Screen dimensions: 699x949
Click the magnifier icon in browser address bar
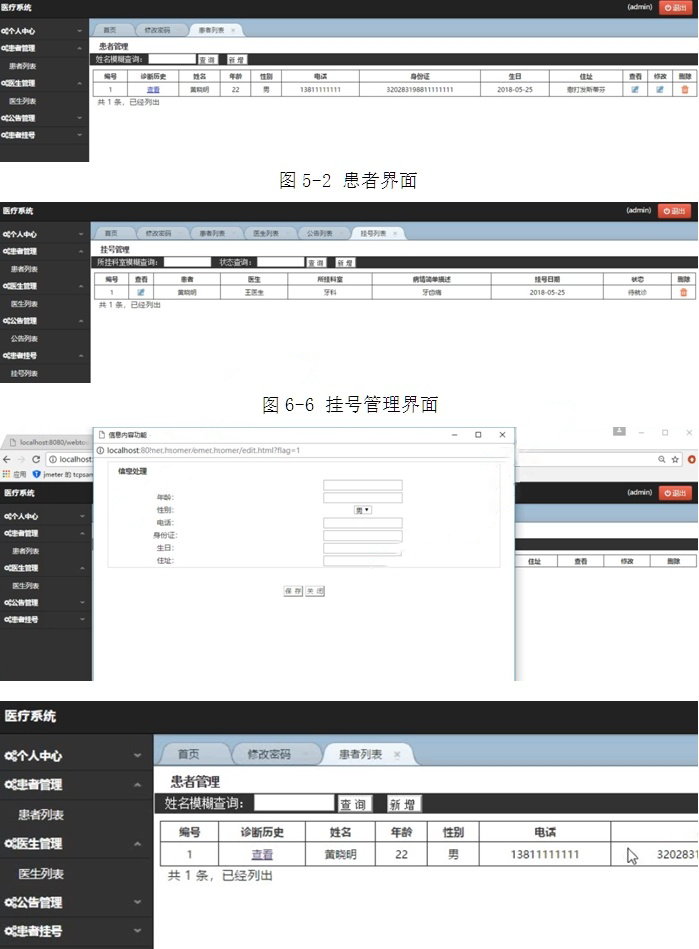pos(661,459)
